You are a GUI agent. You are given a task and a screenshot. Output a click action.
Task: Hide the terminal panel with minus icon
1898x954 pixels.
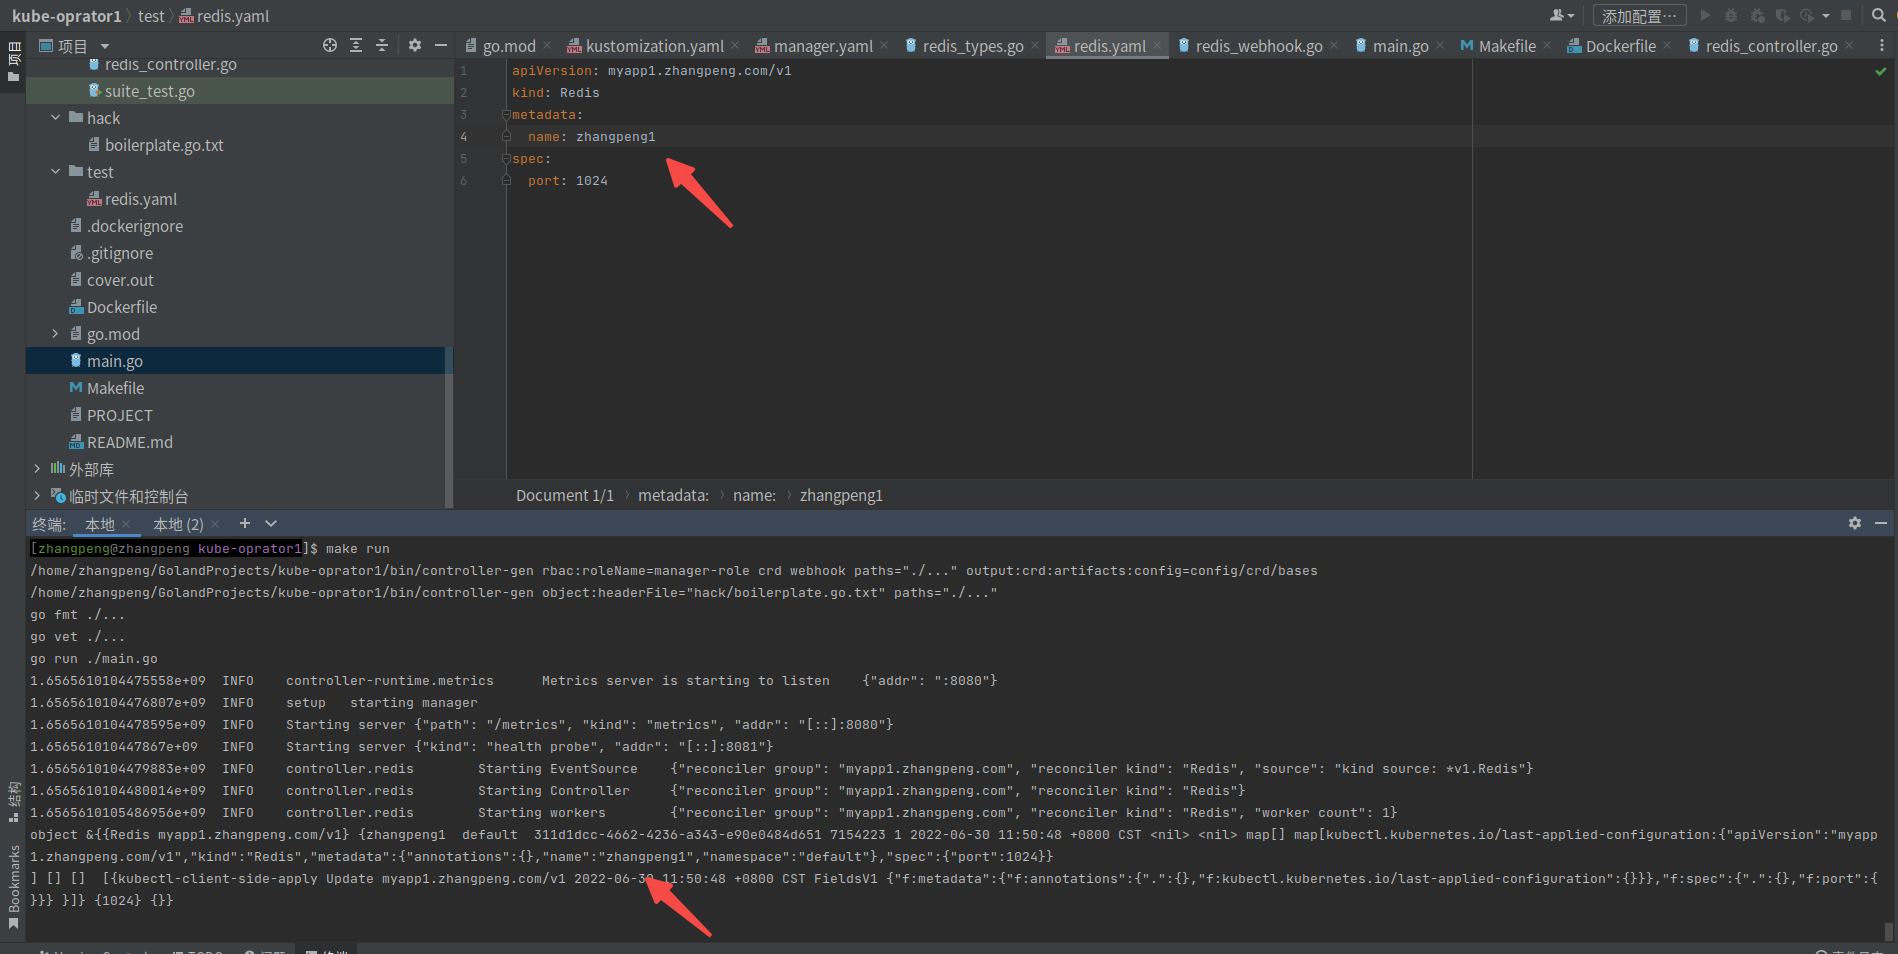coord(1881,523)
